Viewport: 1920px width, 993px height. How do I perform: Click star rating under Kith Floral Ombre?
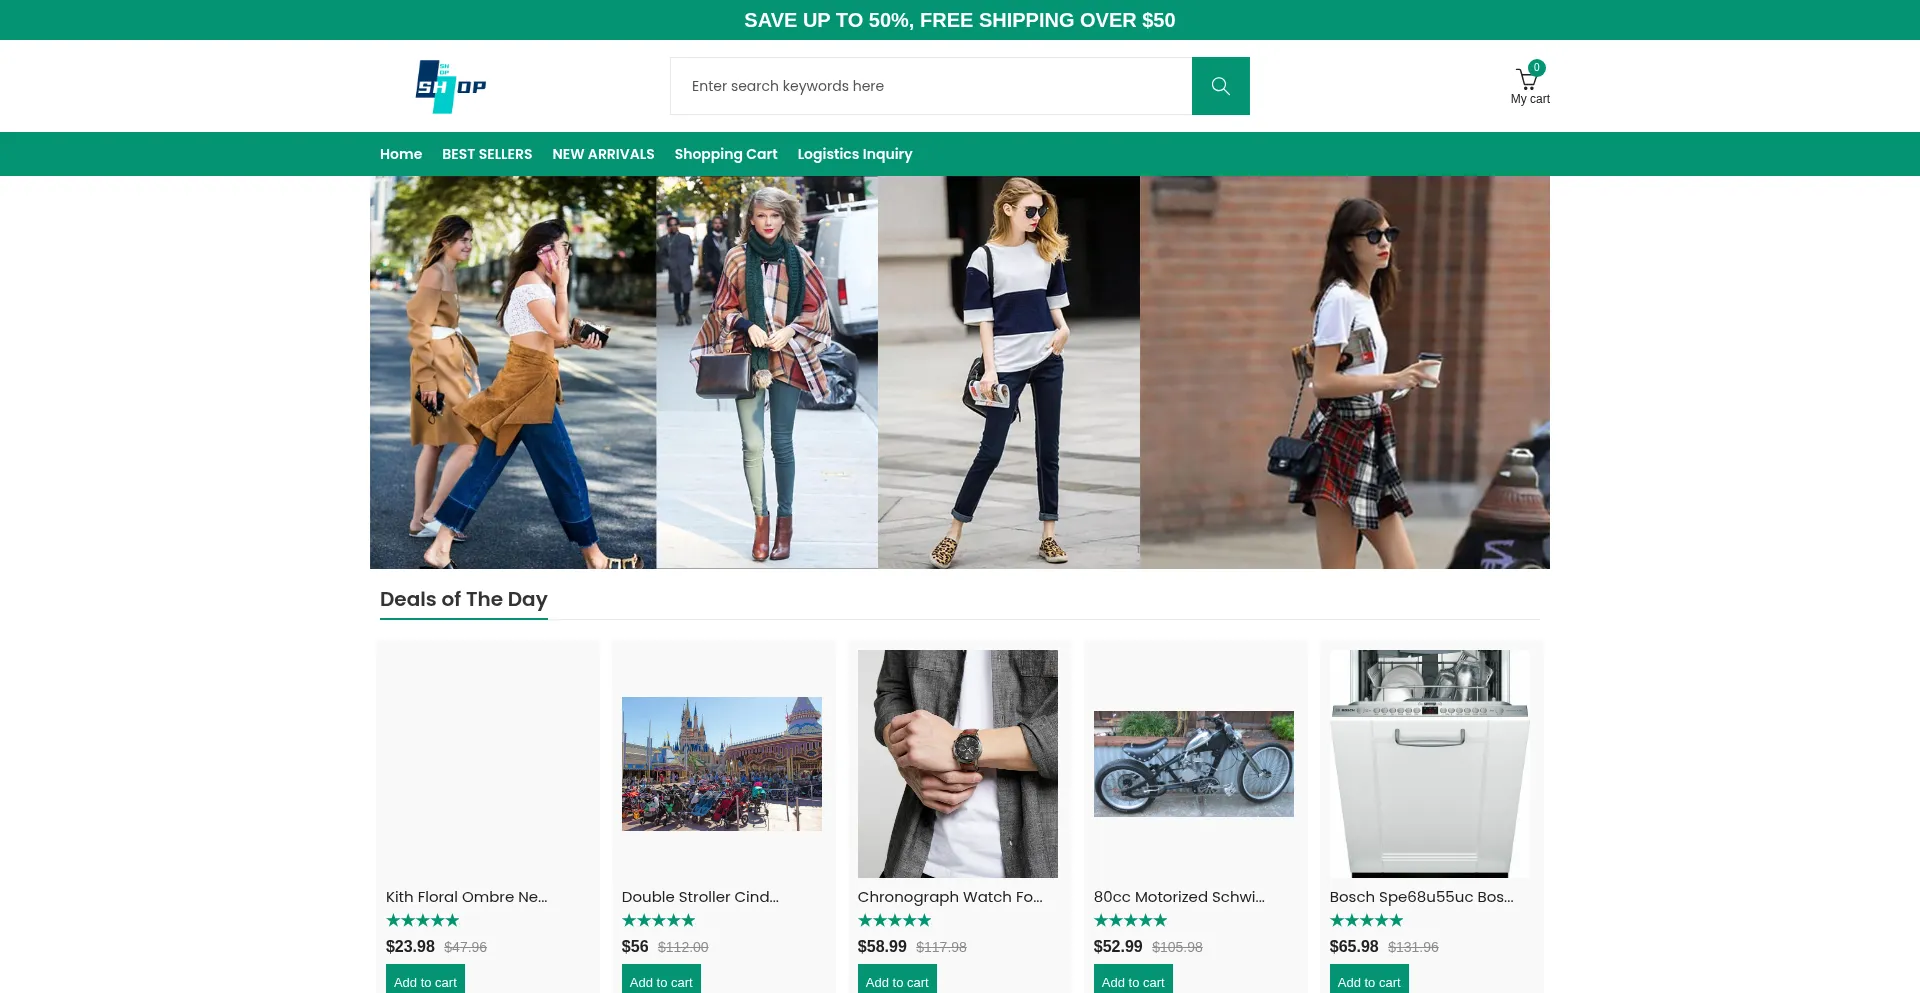pos(422,920)
